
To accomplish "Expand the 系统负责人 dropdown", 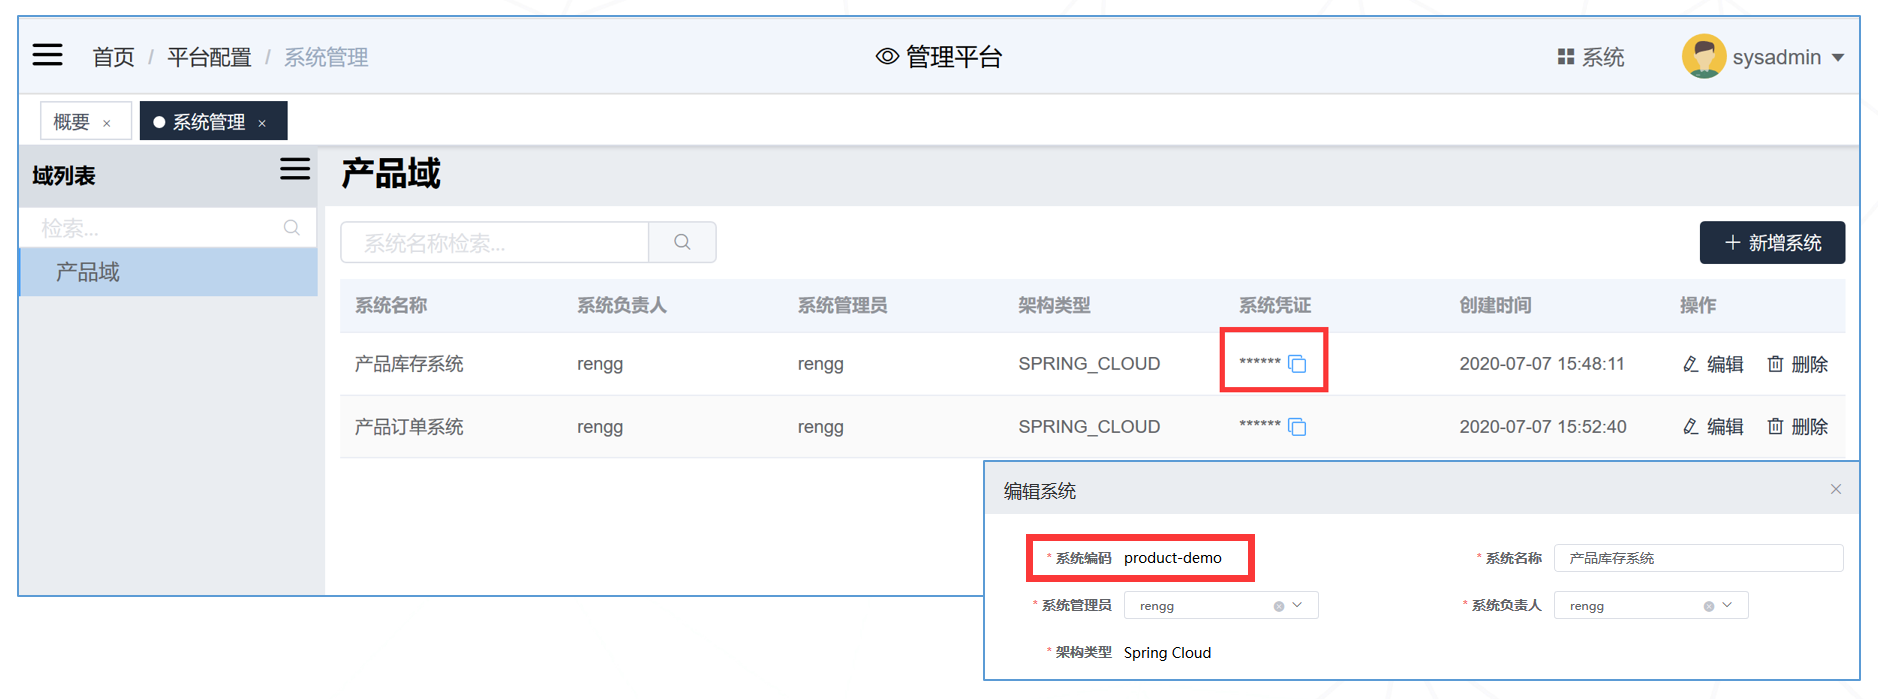I will 1728,605.
